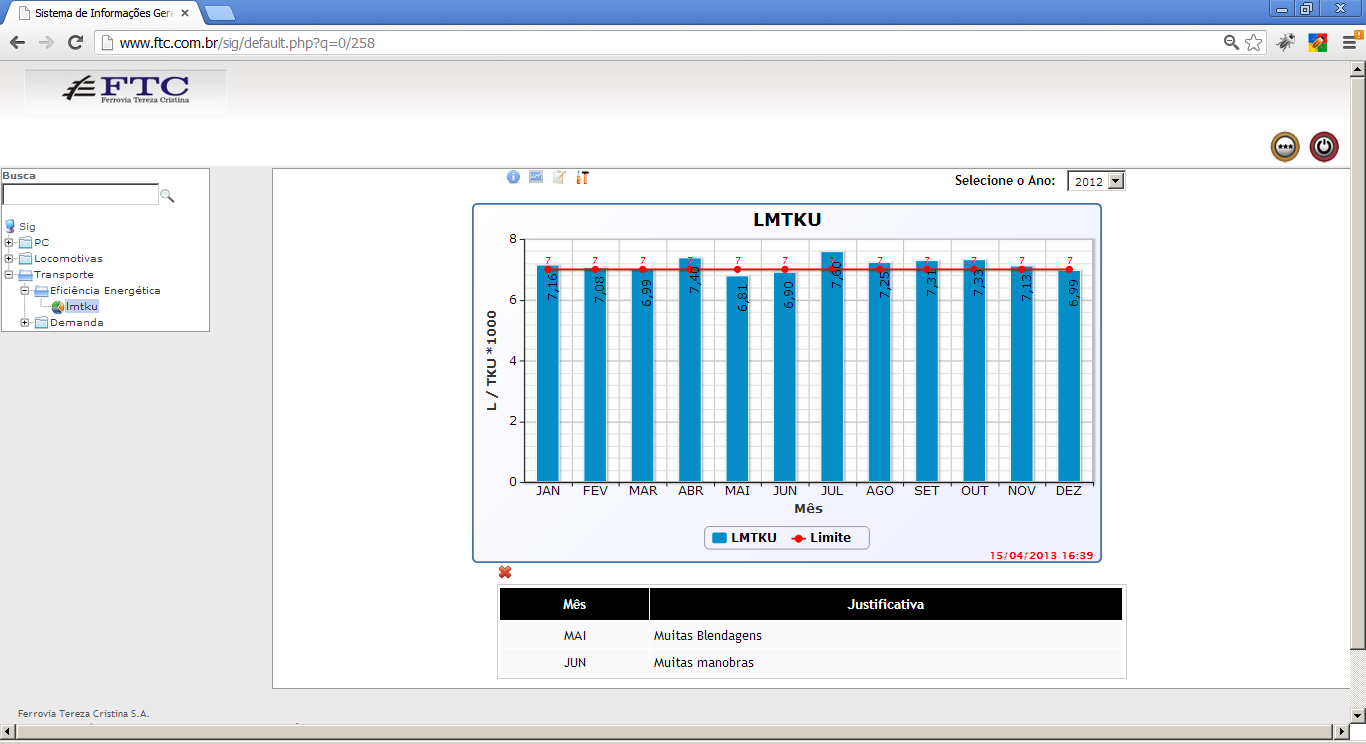This screenshot has width=1366, height=744.
Task: Click the edit note icon above the chart
Action: tap(559, 177)
